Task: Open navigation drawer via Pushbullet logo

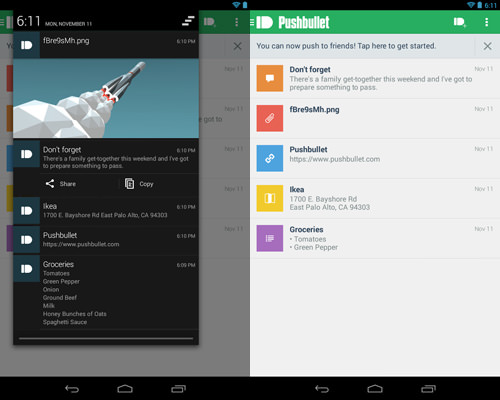Action: [x=262, y=22]
